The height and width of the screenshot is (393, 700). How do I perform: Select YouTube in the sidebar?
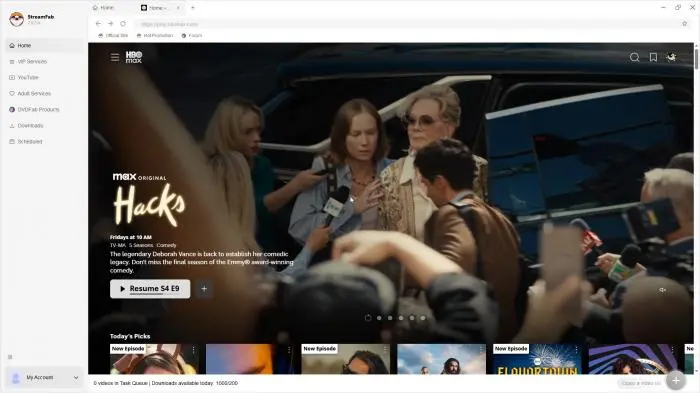(x=44, y=78)
